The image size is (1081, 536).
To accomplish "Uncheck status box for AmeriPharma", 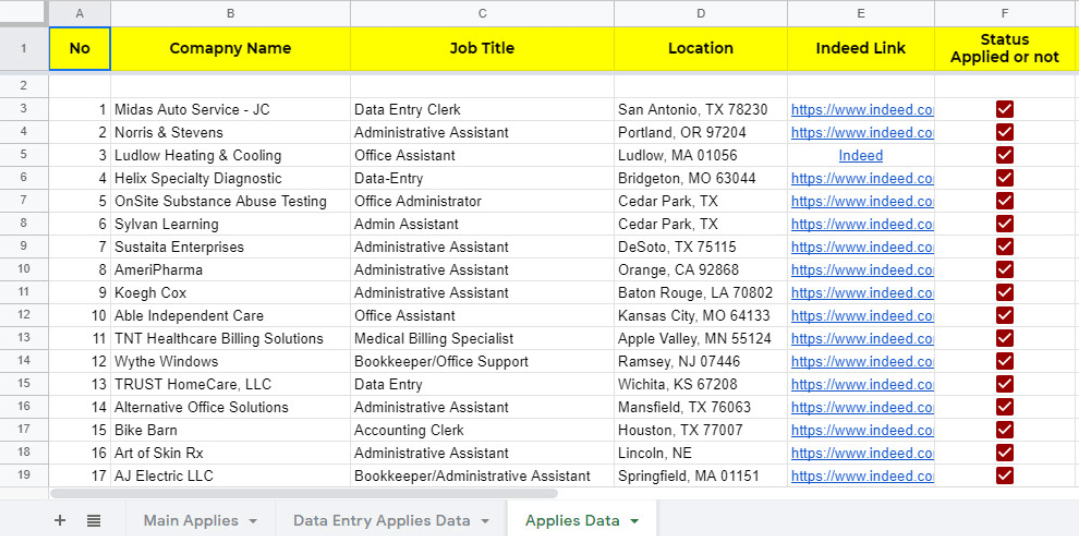I will tap(1004, 269).
